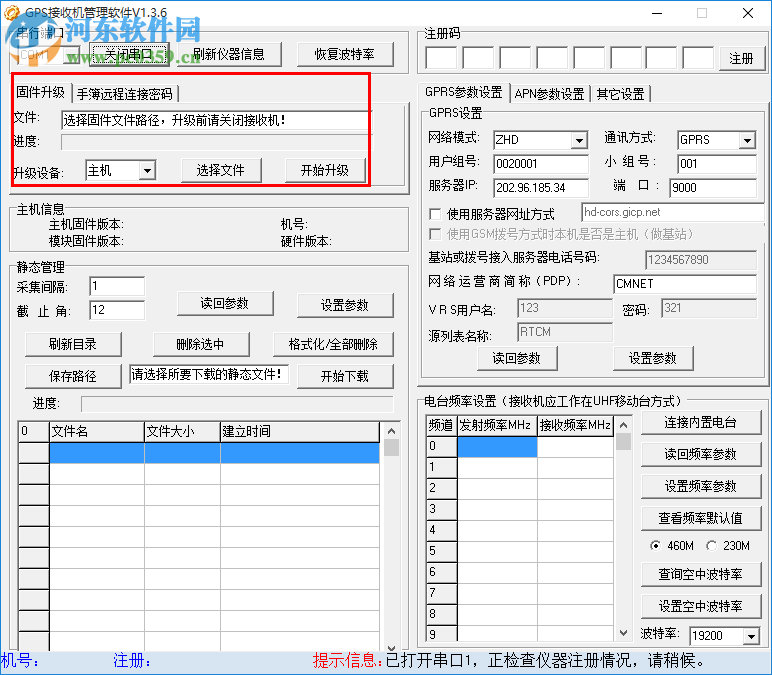Click 查看频率默认值 button
772x675 pixels.
click(x=701, y=518)
